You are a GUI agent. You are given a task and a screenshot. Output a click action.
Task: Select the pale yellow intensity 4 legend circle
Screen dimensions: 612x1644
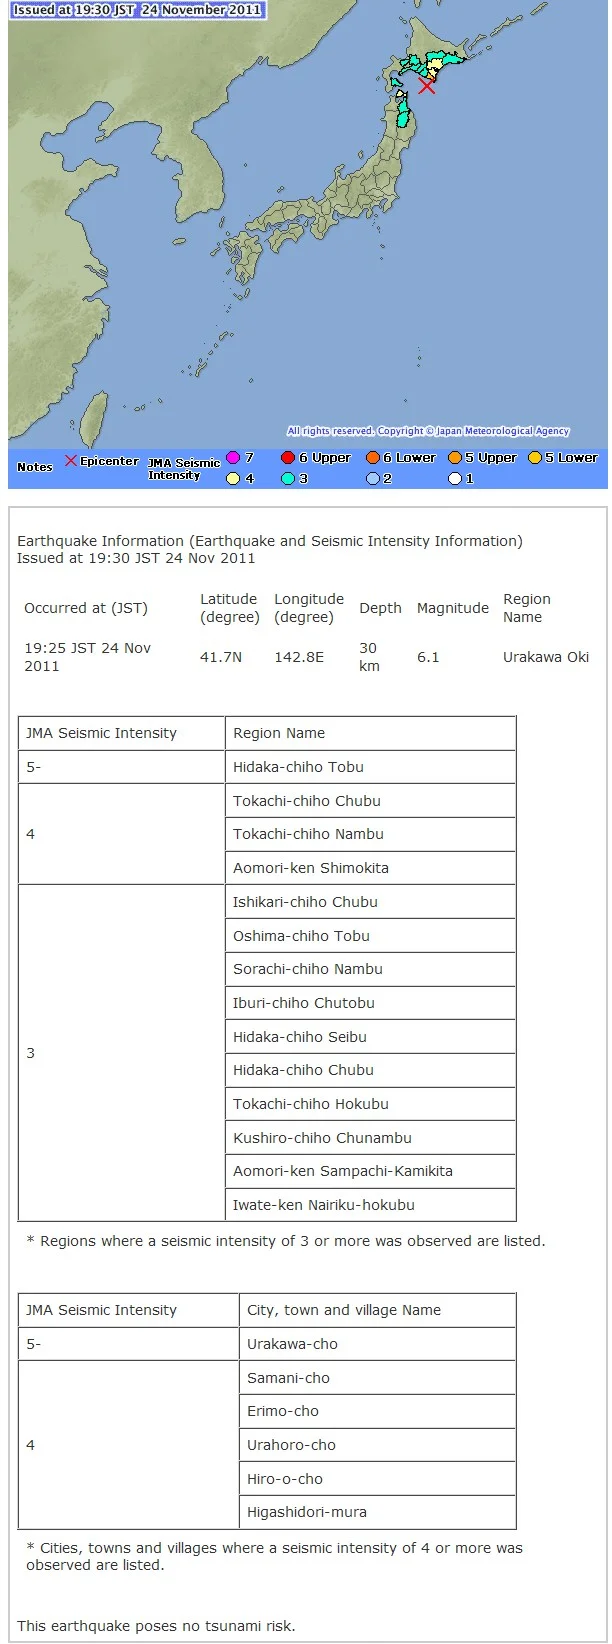(x=233, y=479)
